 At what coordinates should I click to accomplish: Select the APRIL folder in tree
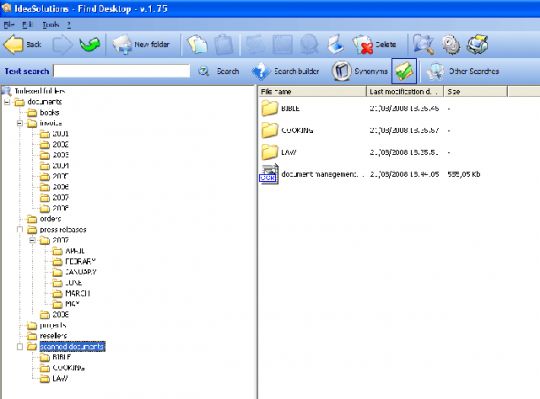[69, 251]
